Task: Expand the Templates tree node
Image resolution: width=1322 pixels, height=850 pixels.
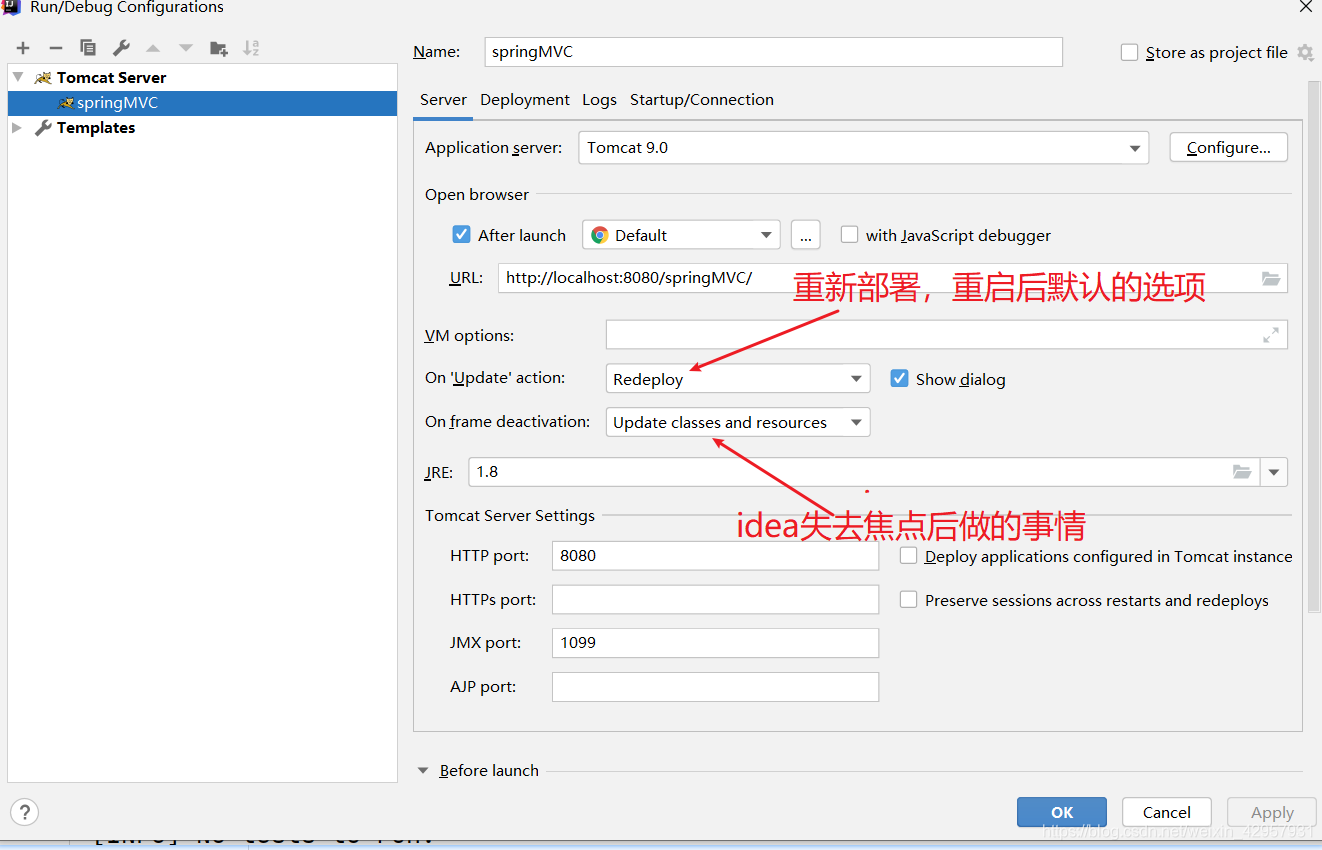Action: 17,128
